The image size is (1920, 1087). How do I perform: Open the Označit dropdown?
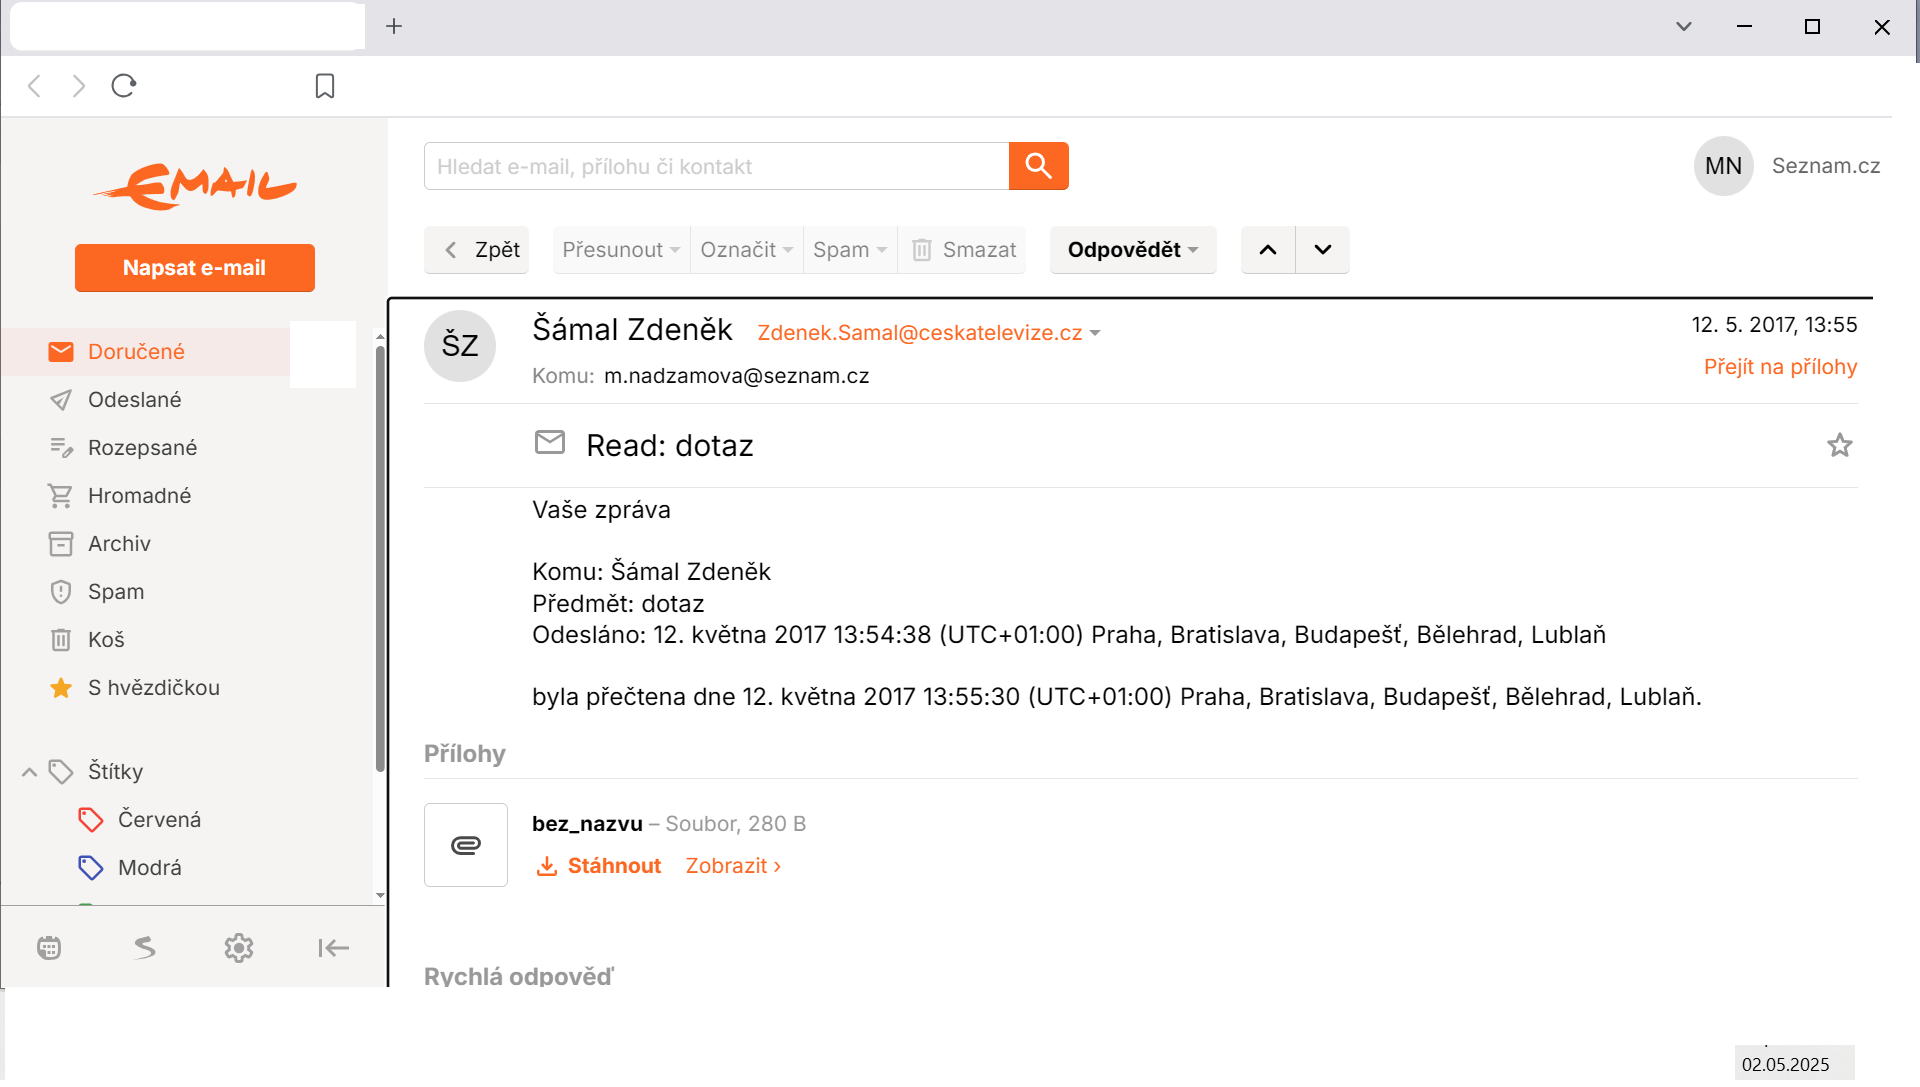click(746, 250)
